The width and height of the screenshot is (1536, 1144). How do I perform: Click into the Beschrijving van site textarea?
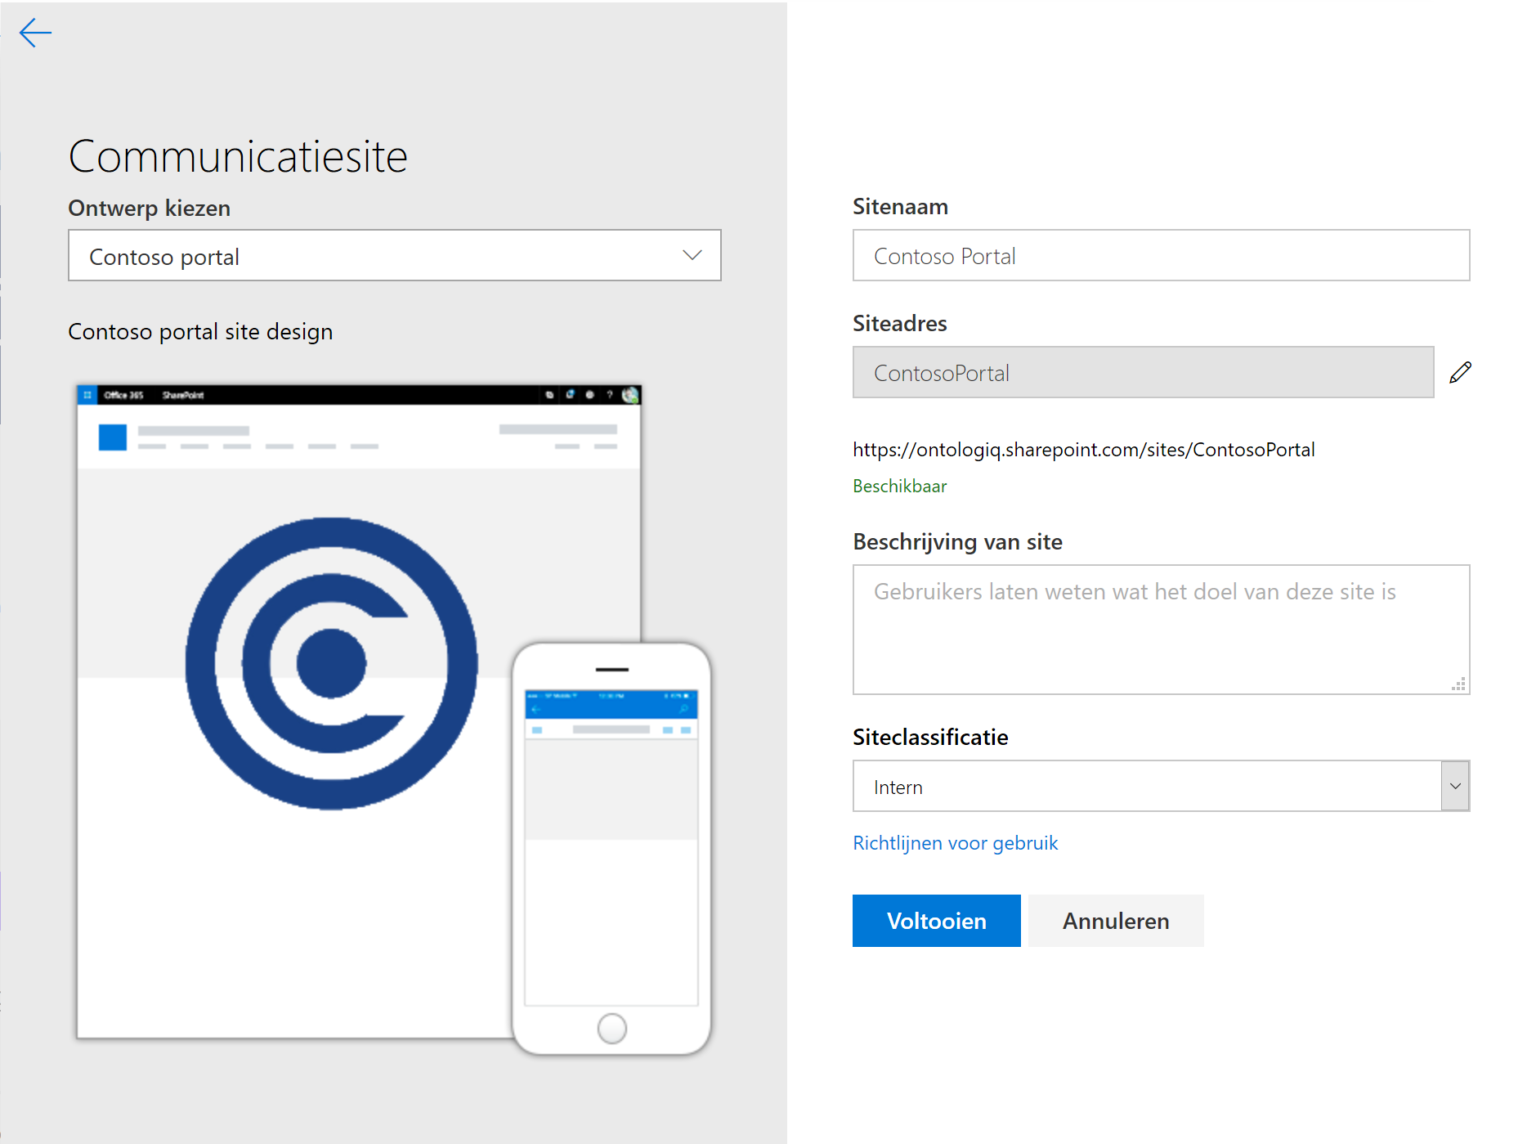[1160, 629]
